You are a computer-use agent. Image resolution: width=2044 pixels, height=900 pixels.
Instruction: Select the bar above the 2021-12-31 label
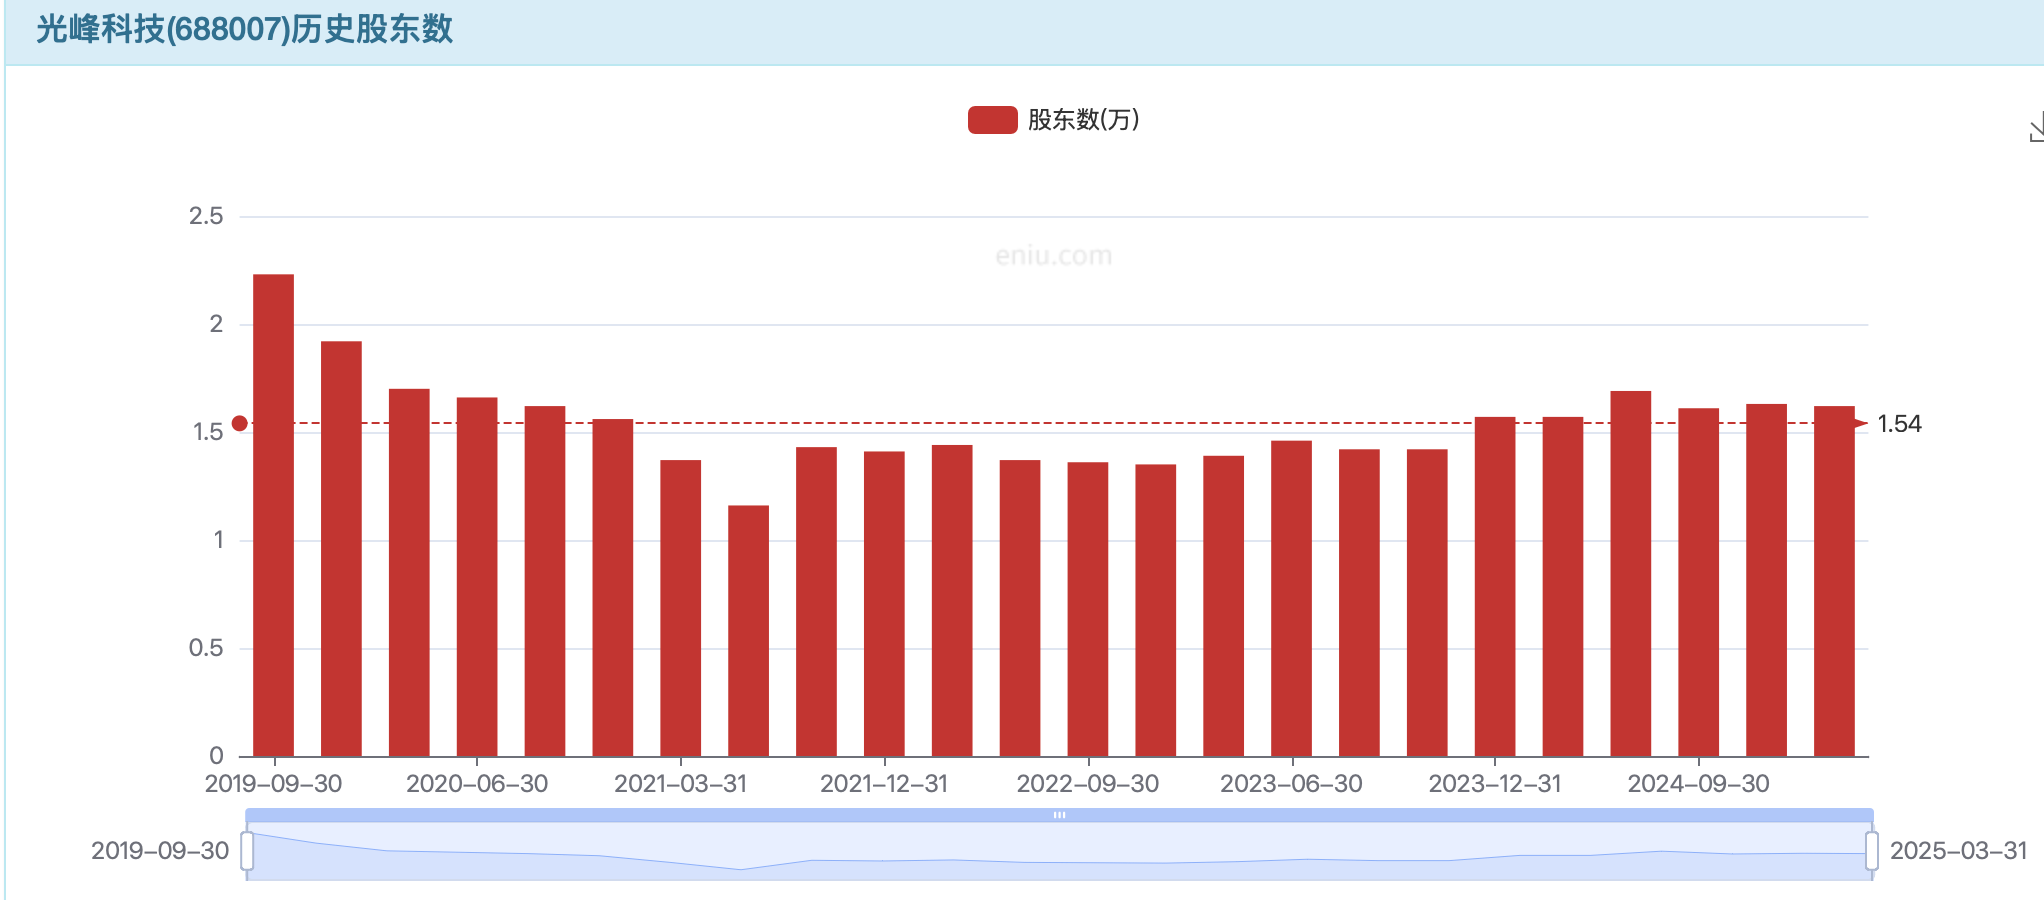click(x=884, y=604)
